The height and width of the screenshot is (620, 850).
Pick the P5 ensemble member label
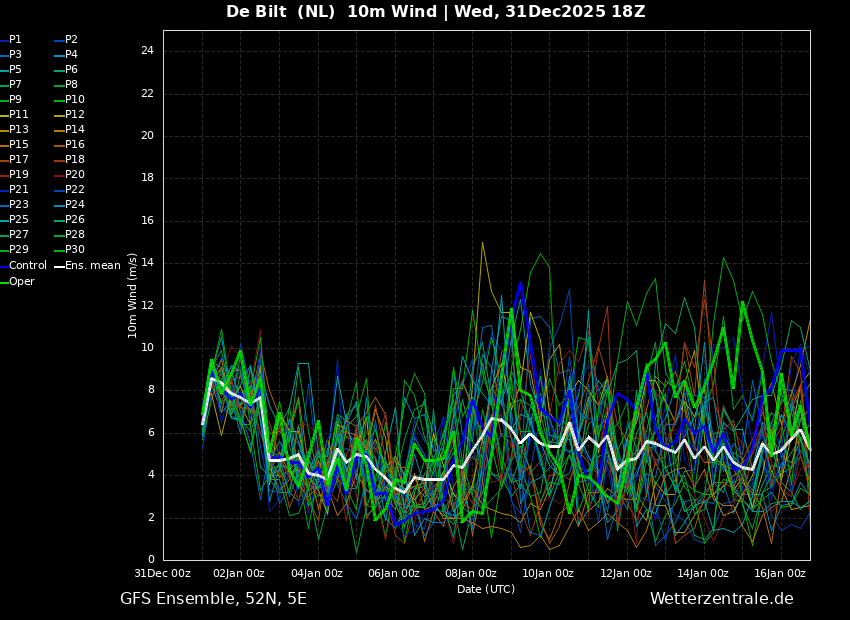point(11,69)
